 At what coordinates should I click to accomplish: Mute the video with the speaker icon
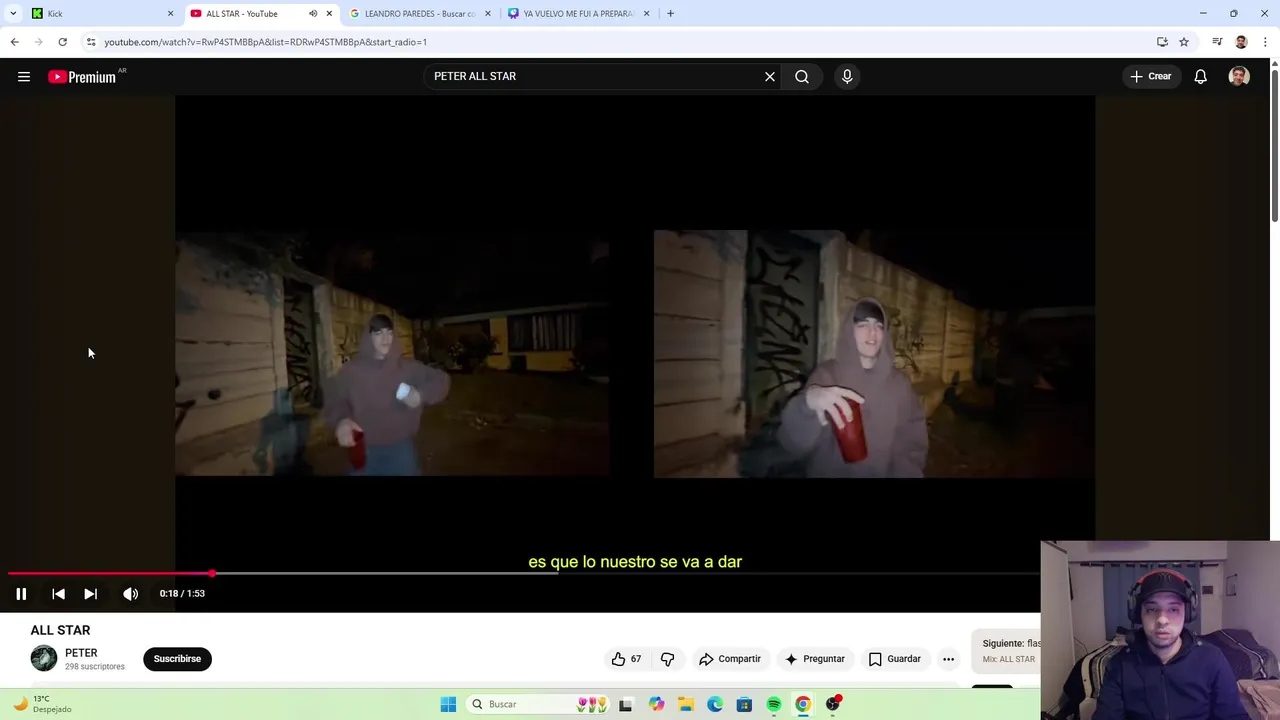click(131, 594)
